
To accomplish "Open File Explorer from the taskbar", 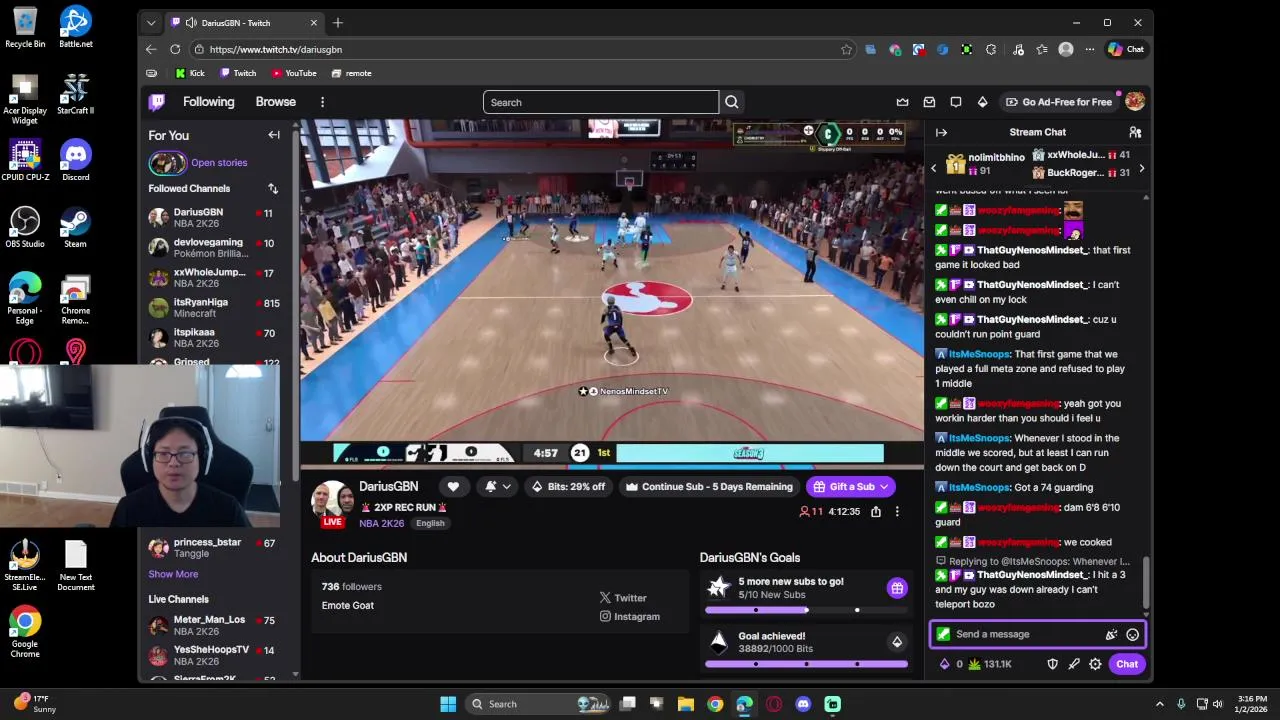I will [686, 704].
